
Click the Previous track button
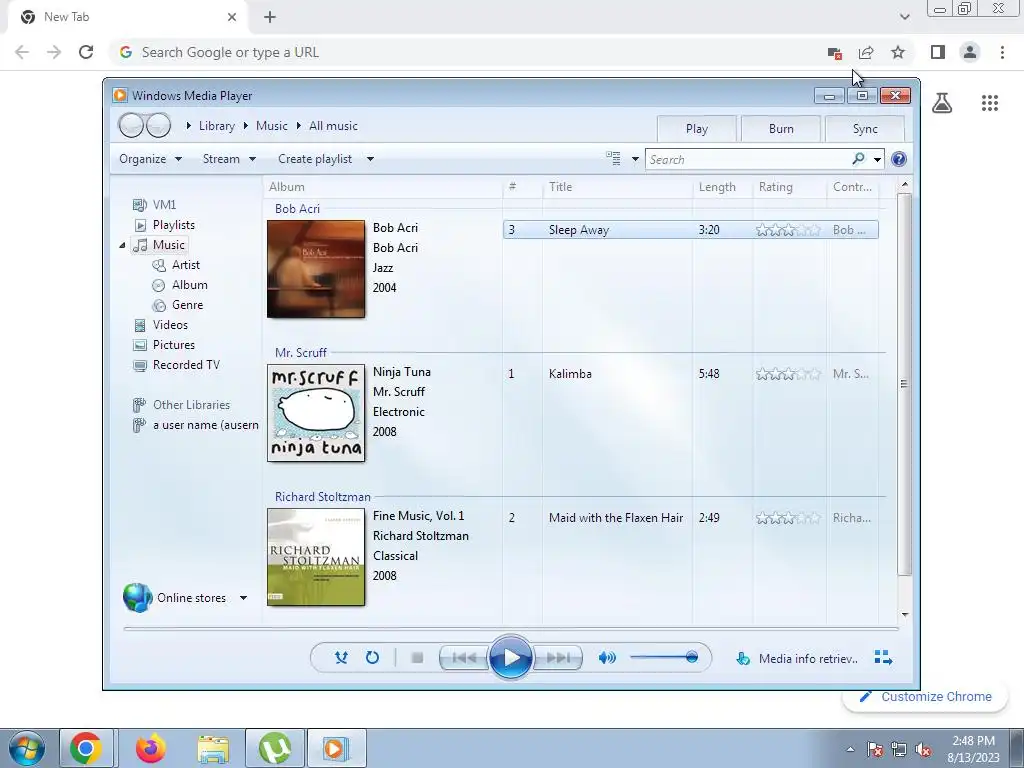click(464, 658)
